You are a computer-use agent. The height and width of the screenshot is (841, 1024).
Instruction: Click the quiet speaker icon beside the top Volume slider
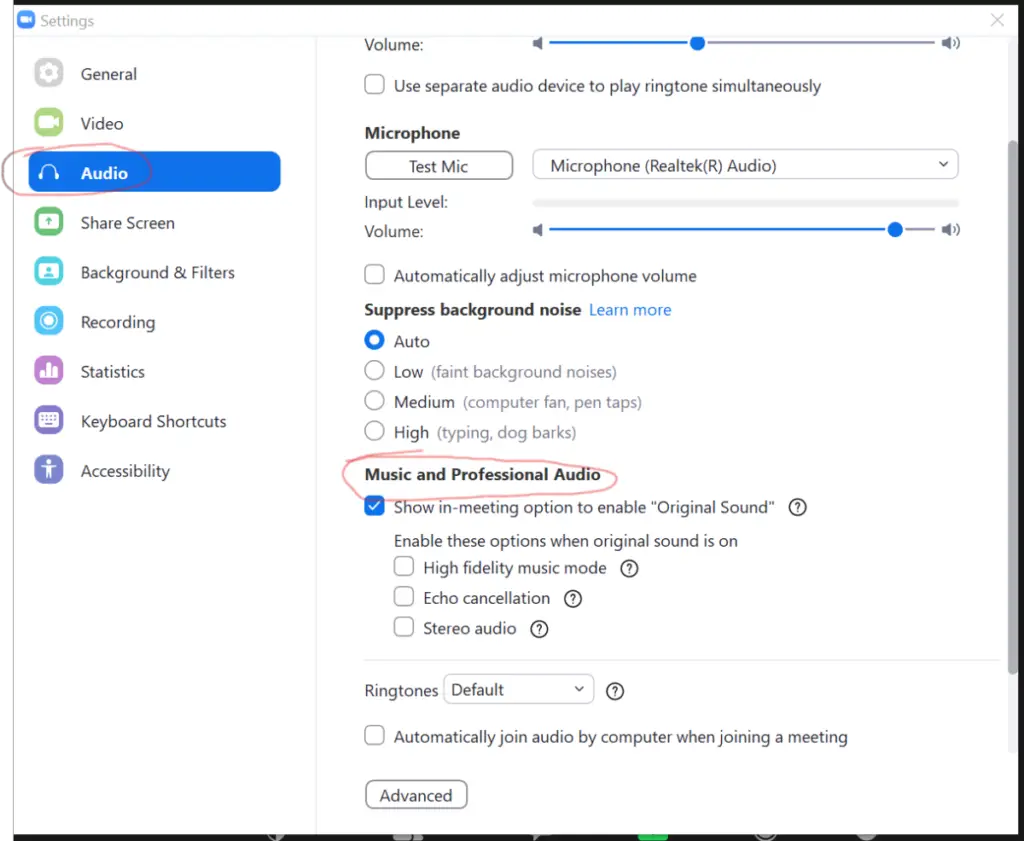(537, 43)
